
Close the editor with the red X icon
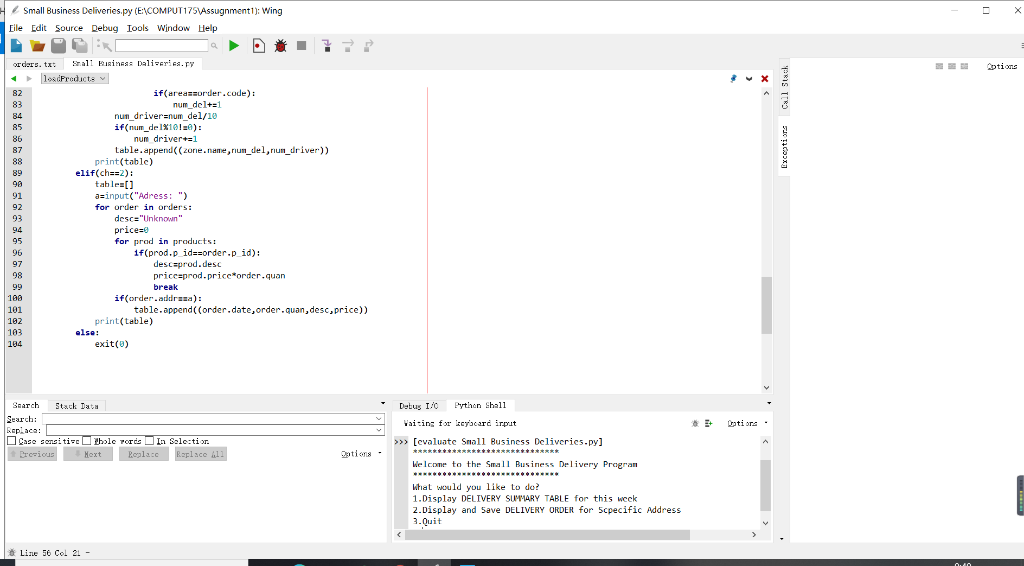[x=765, y=78]
